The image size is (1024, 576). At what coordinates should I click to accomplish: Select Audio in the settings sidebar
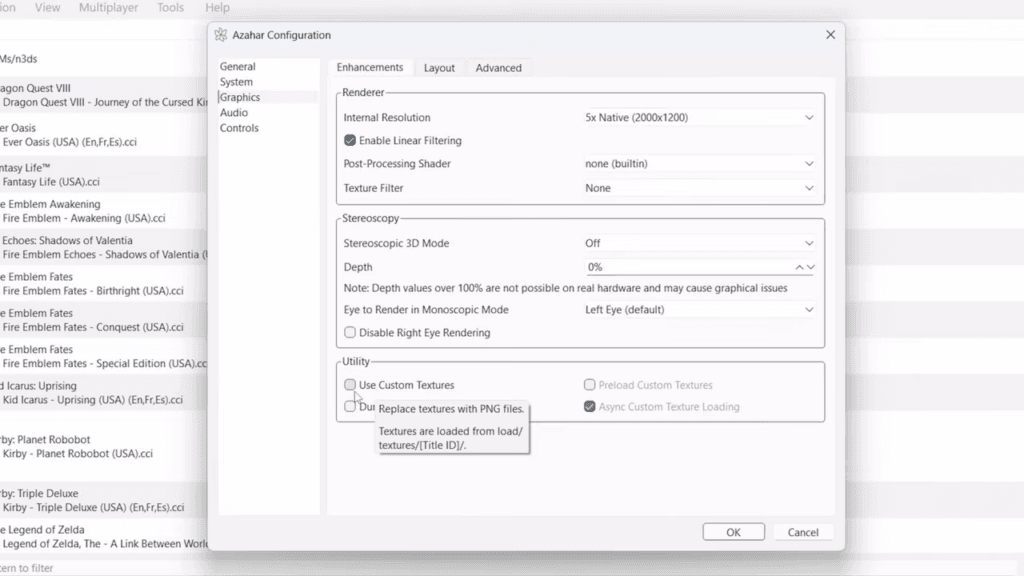coord(234,112)
